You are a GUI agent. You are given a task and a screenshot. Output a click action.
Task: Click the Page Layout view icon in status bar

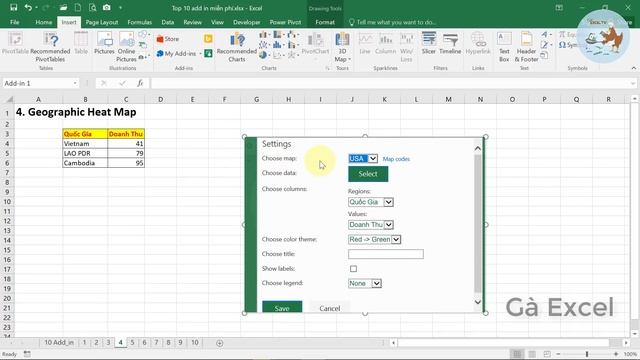pos(532,354)
